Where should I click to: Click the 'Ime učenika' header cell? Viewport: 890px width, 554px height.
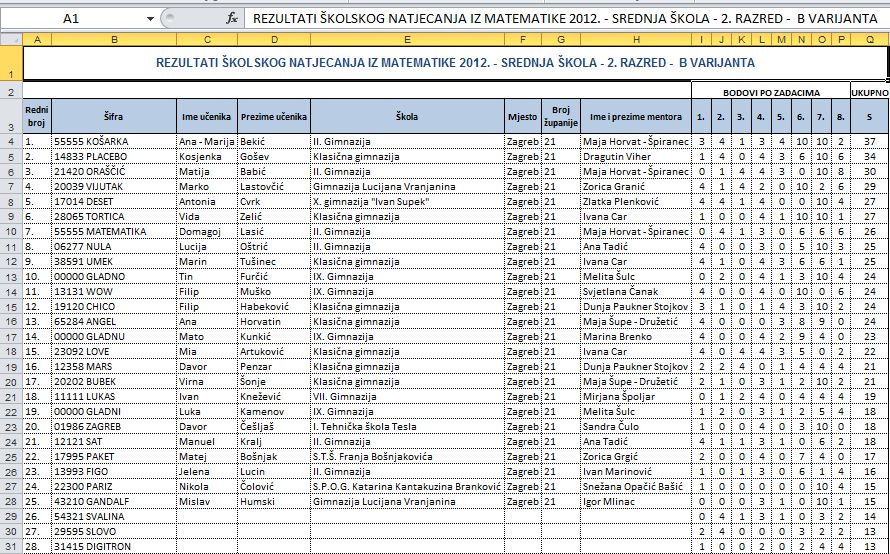coord(207,116)
